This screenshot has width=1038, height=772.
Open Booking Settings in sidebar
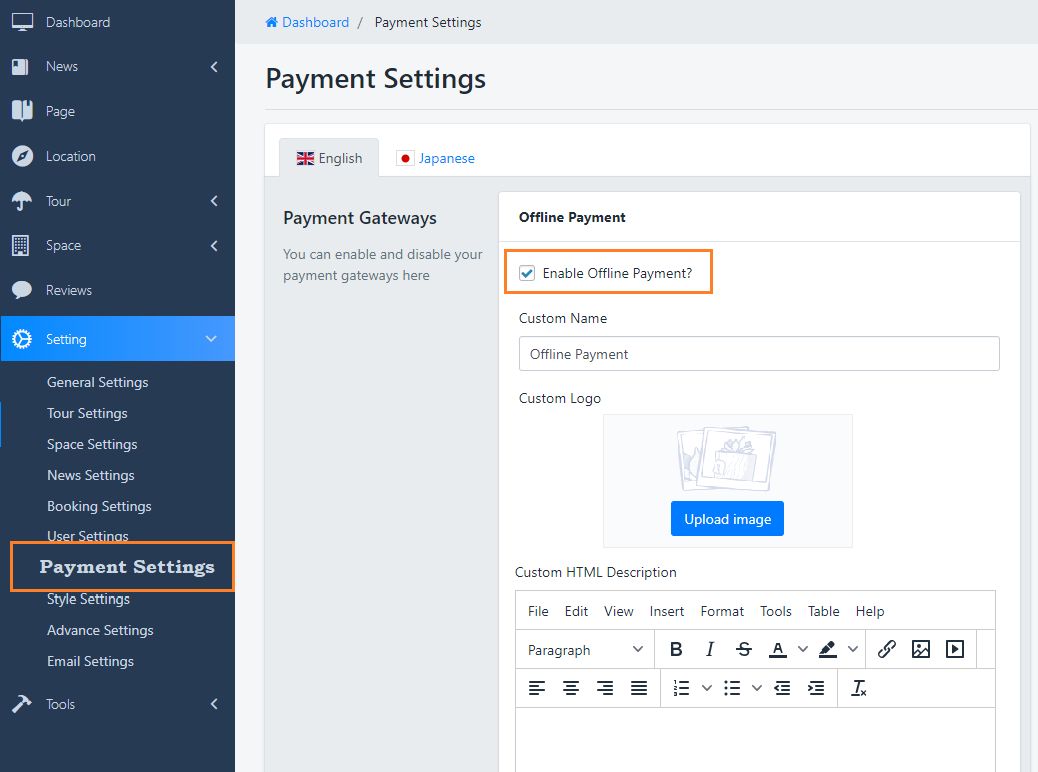click(99, 506)
